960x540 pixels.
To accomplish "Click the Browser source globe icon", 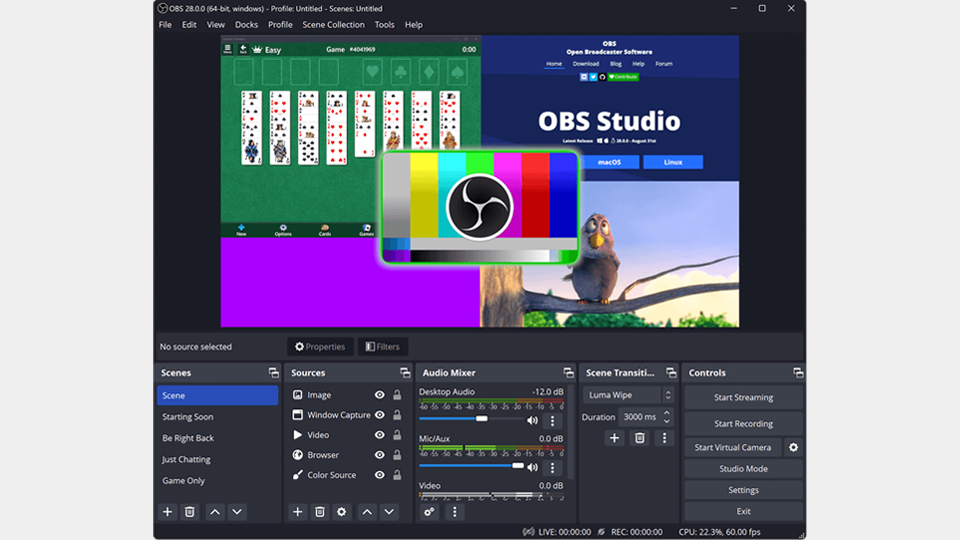I will [298, 455].
